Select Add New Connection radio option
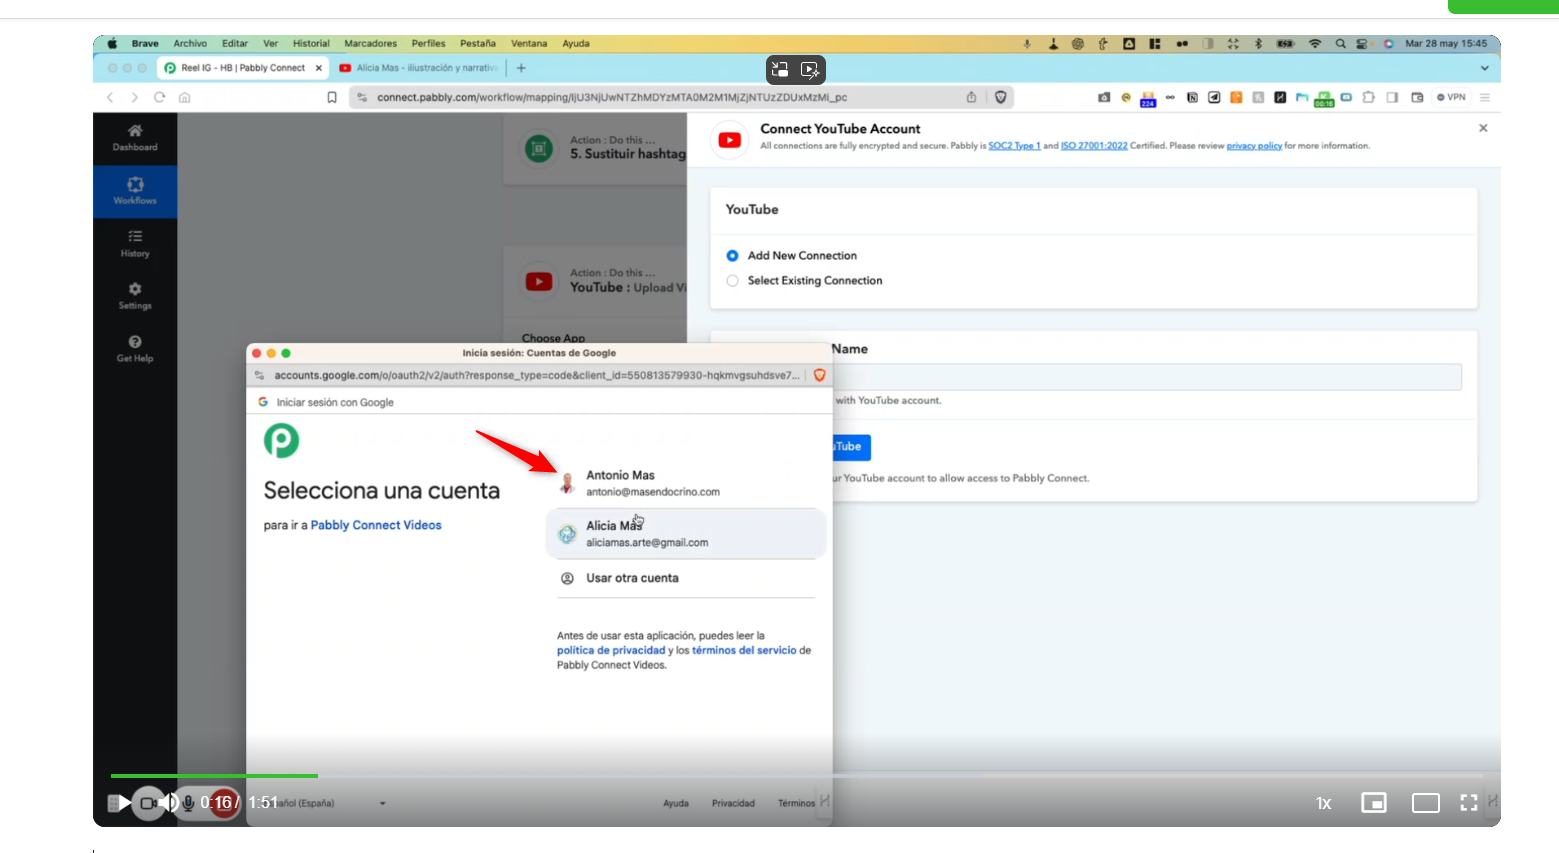 (x=732, y=256)
